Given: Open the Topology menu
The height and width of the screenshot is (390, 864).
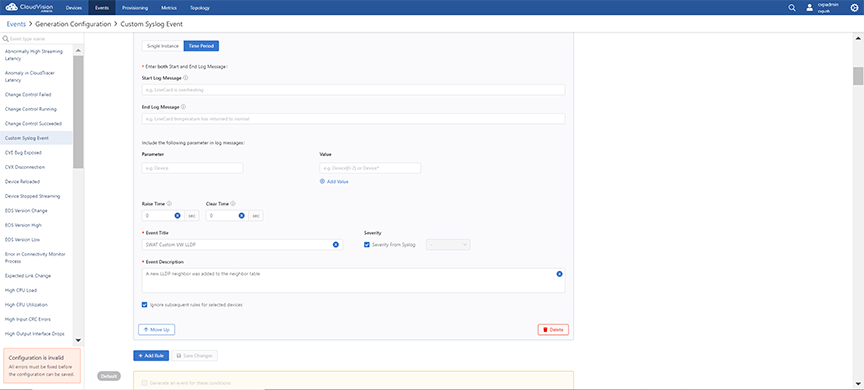Looking at the screenshot, I should click(x=199, y=8).
